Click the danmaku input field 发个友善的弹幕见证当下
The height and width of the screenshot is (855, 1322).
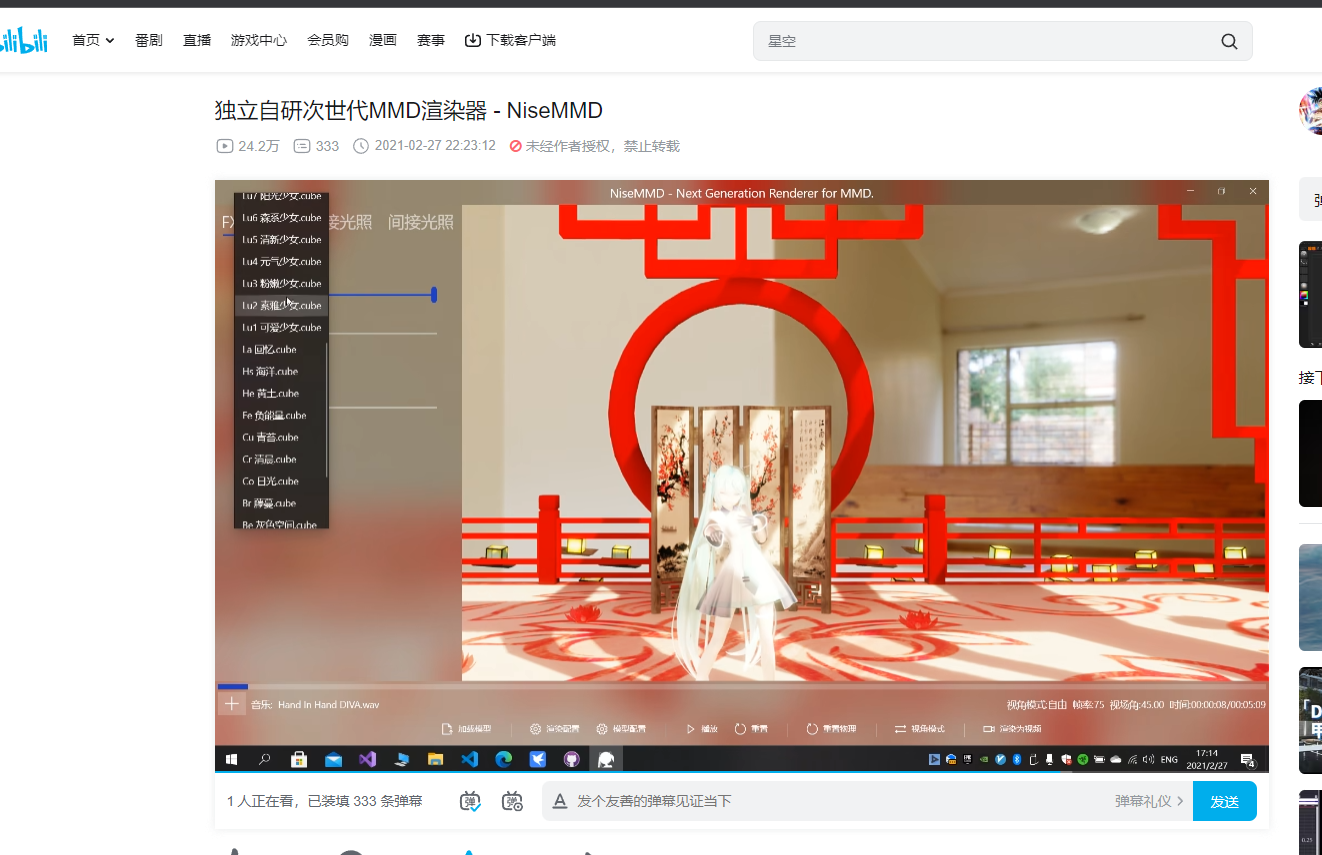coord(700,800)
